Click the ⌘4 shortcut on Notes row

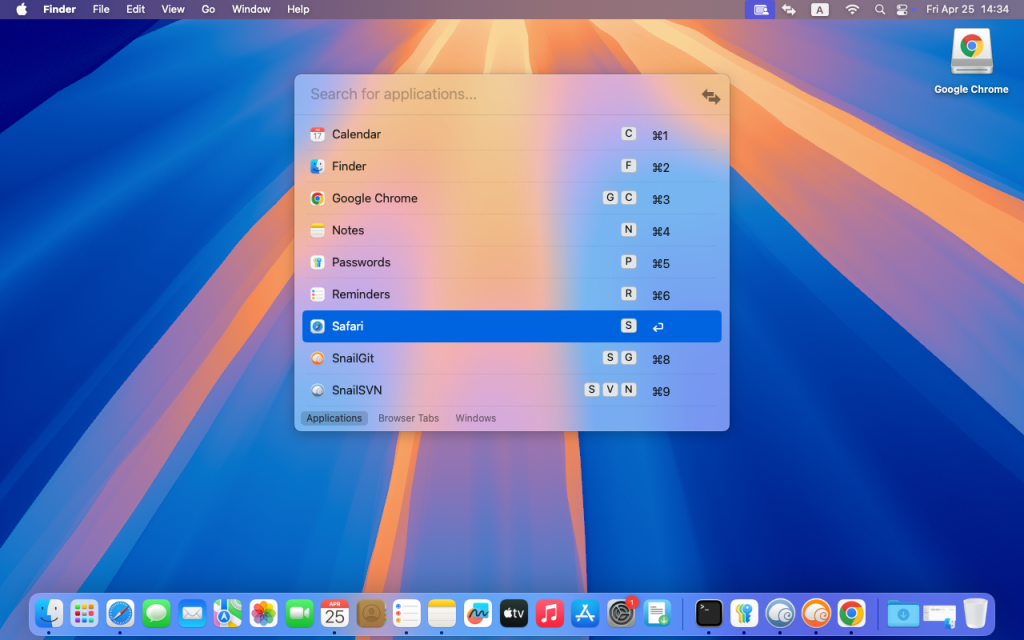(x=661, y=231)
